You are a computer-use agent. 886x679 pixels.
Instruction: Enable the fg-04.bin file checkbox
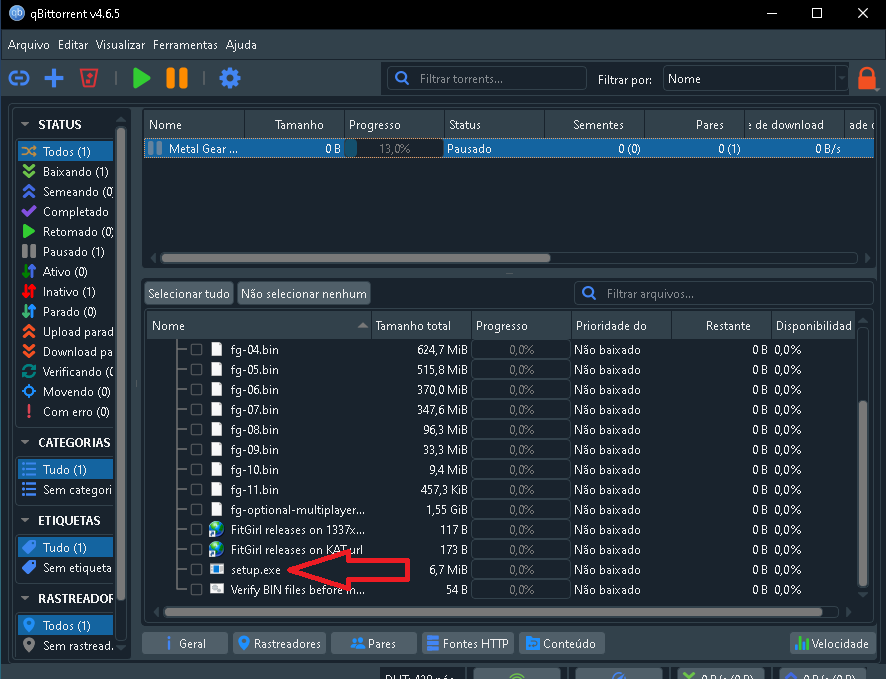coord(197,350)
